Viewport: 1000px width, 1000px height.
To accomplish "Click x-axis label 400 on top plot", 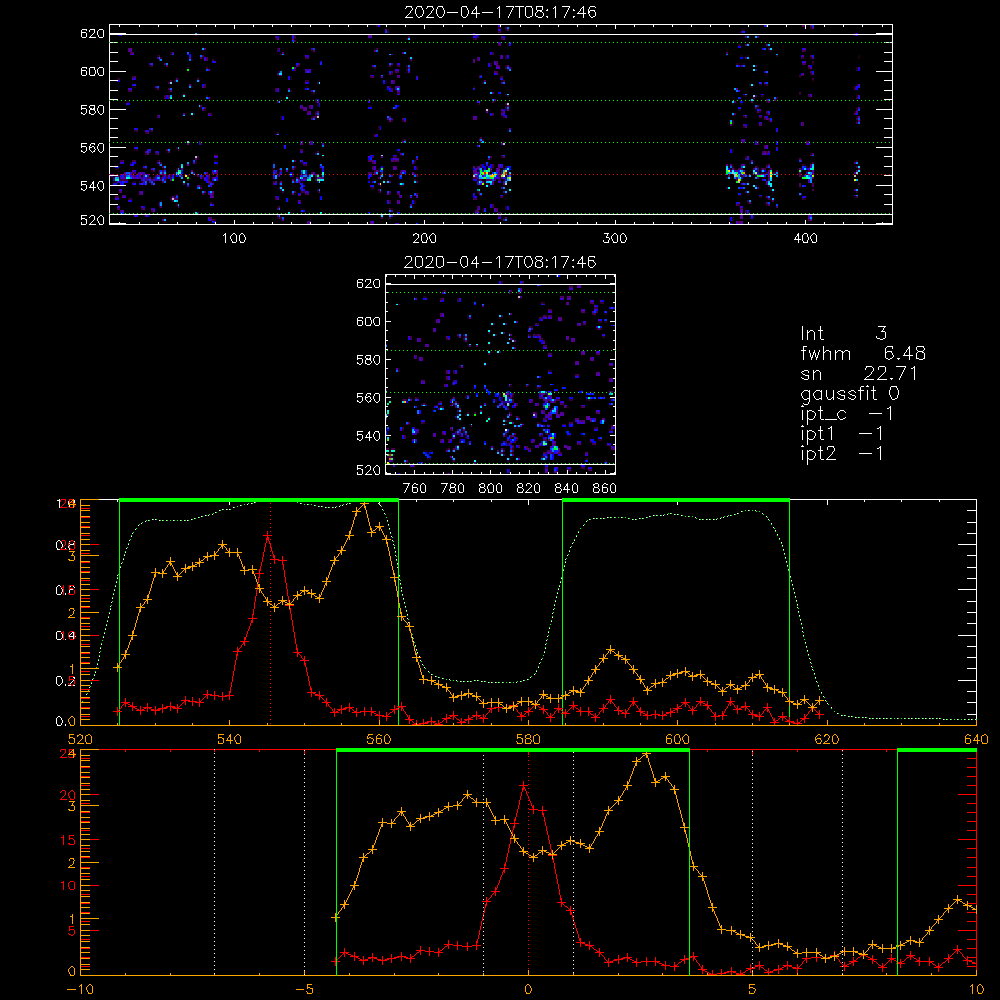I will coord(805,239).
